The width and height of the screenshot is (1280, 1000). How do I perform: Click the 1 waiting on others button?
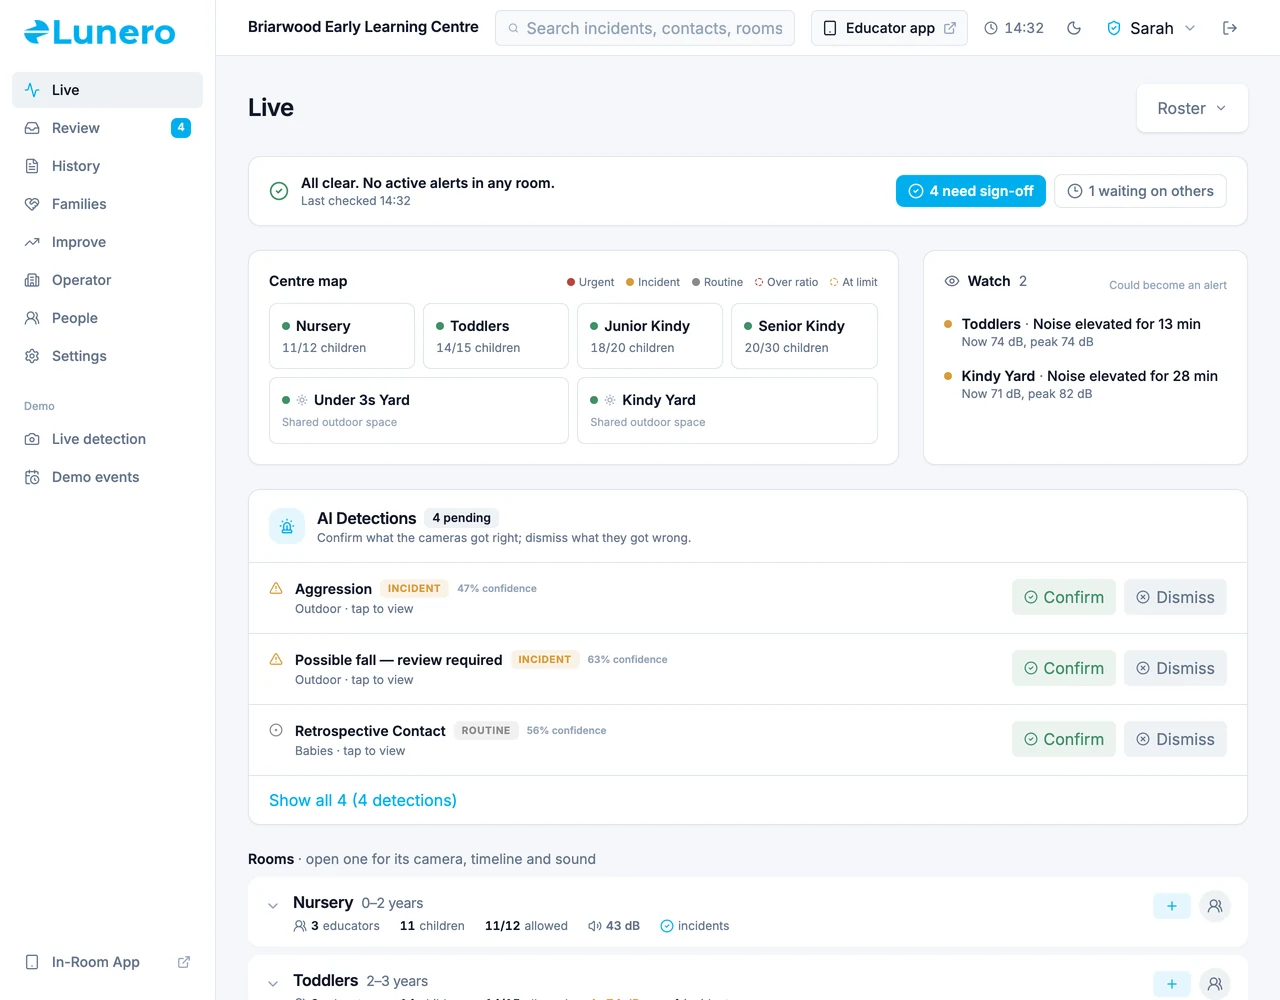1140,191
